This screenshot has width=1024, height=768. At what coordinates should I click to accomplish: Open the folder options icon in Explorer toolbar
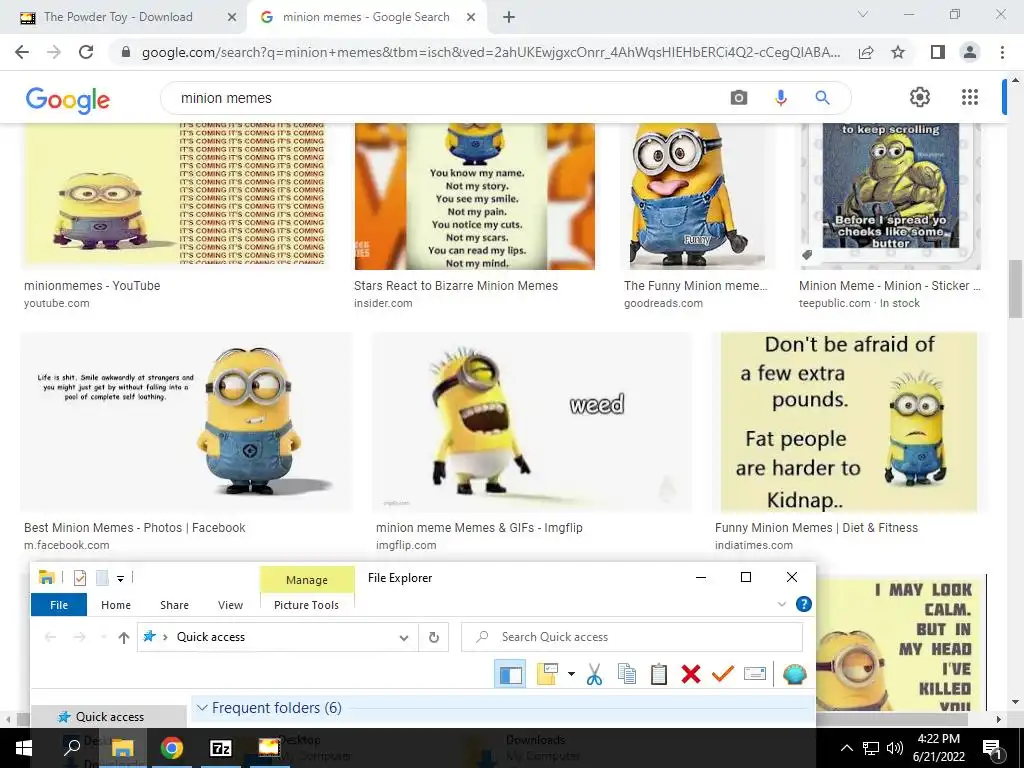pos(547,674)
